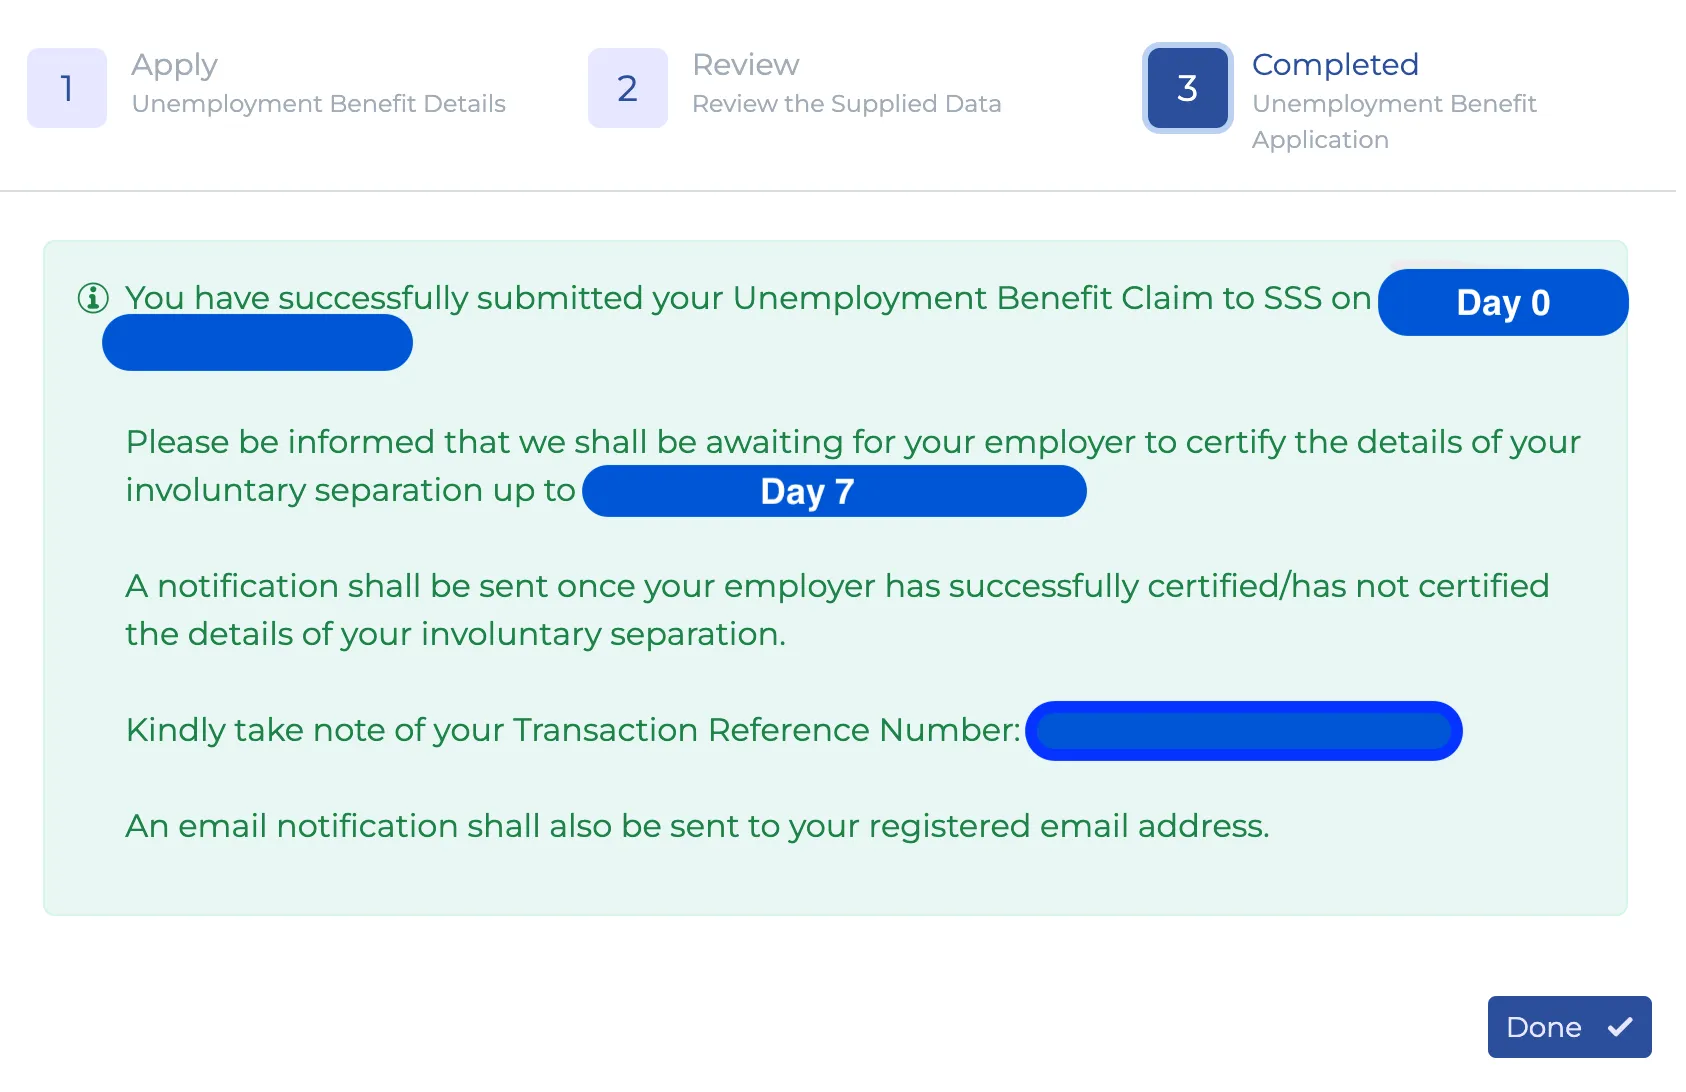Click the 'Day 0' blue label
The width and height of the screenshot is (1686, 1092).
(1503, 302)
